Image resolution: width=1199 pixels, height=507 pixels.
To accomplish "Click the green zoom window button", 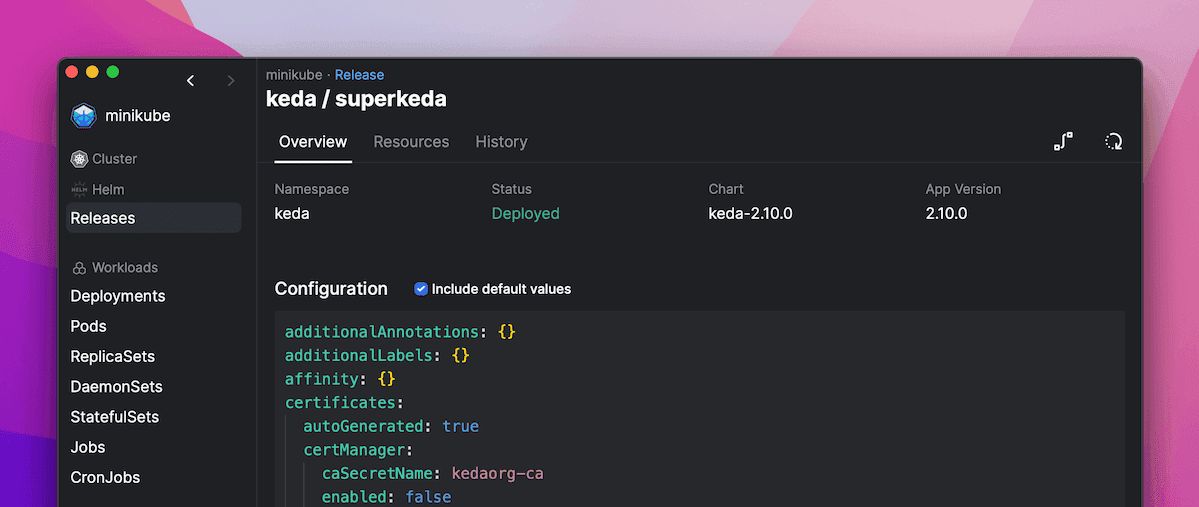I will (112, 72).
